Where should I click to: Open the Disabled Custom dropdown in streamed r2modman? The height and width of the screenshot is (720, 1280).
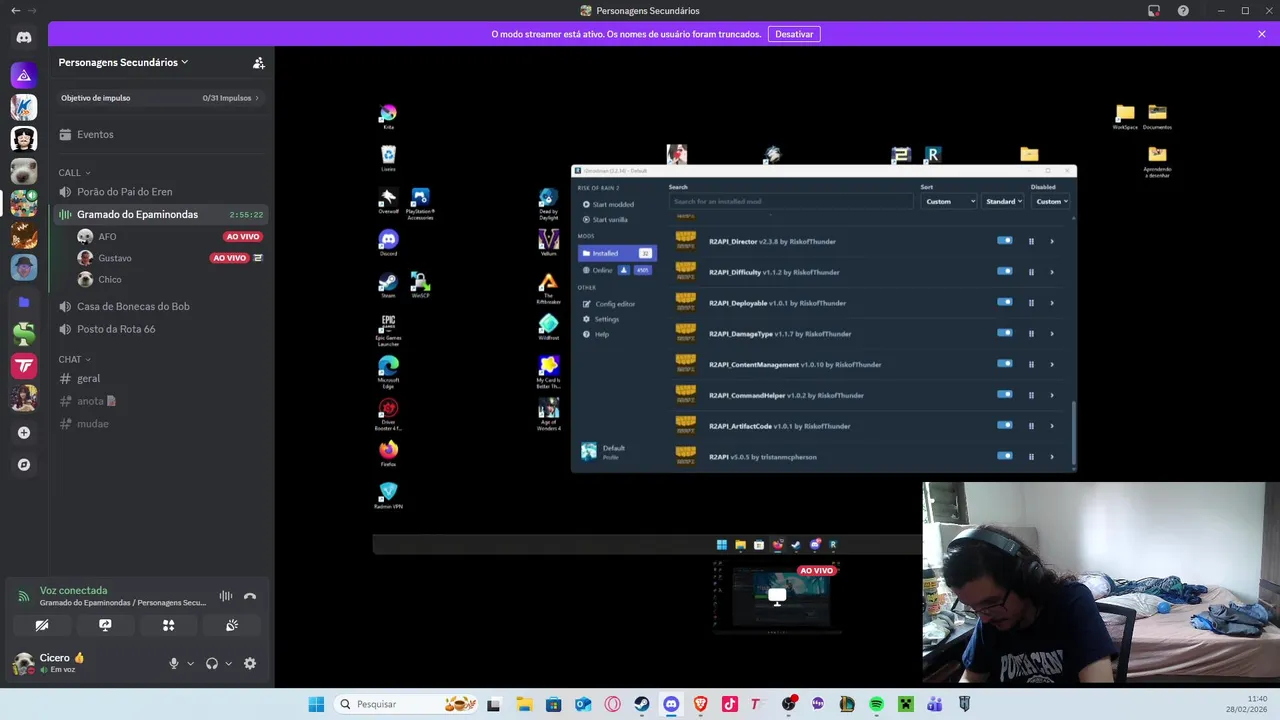(x=1051, y=201)
